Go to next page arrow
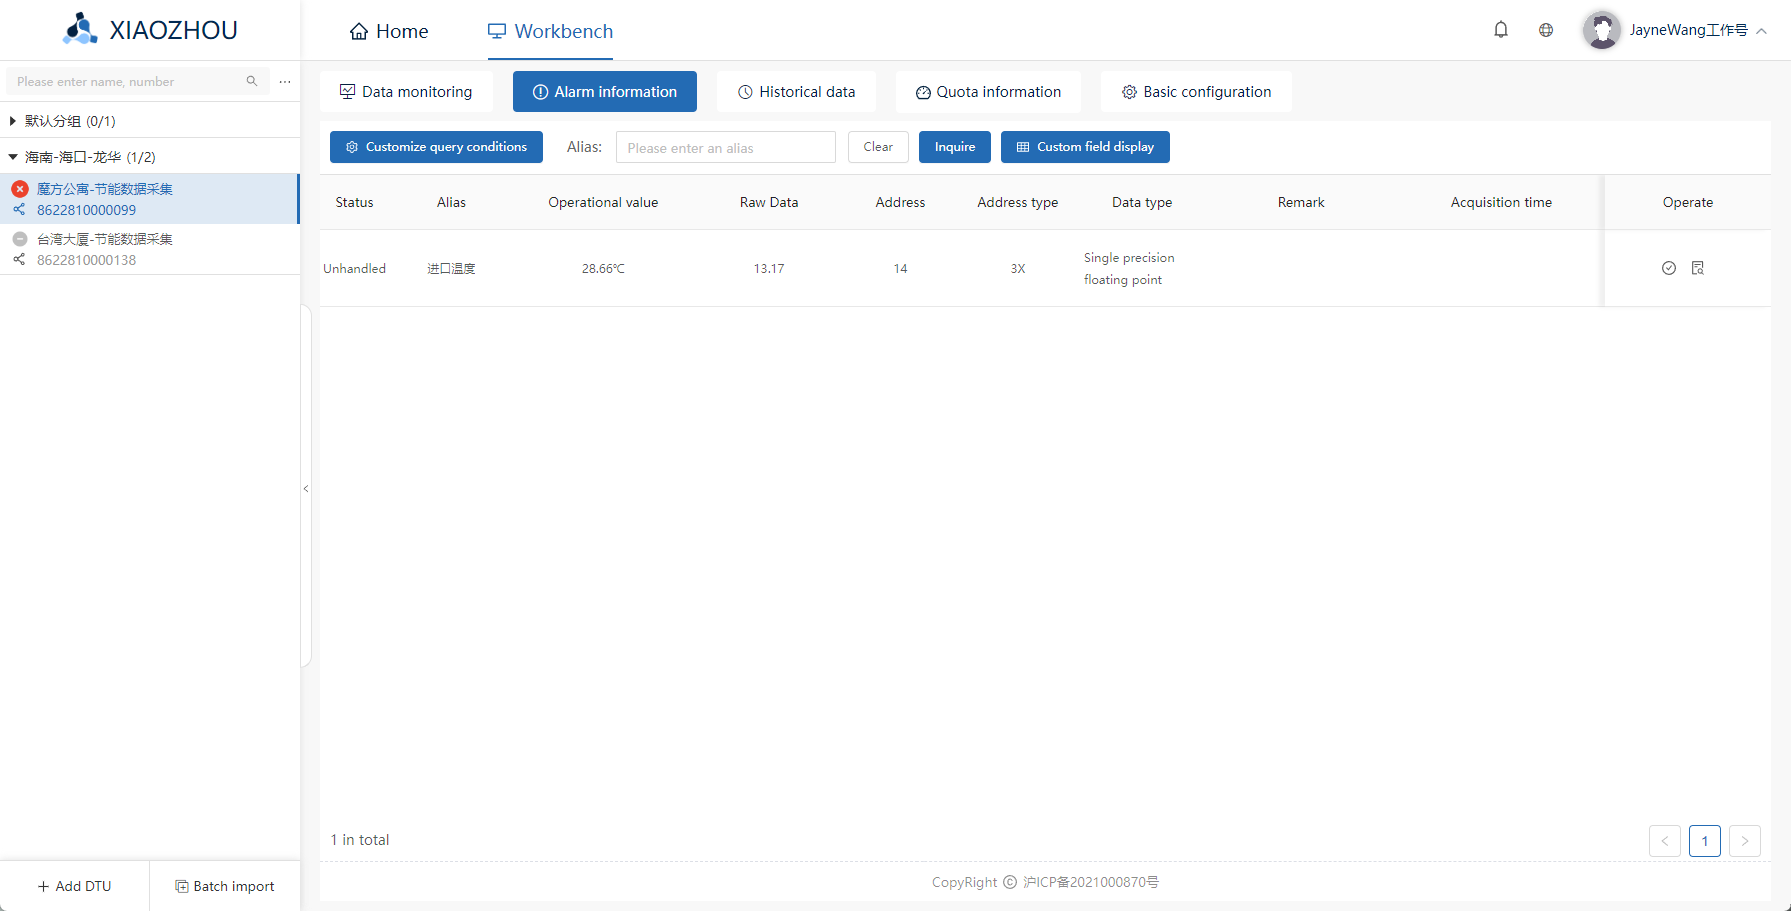 coord(1745,841)
